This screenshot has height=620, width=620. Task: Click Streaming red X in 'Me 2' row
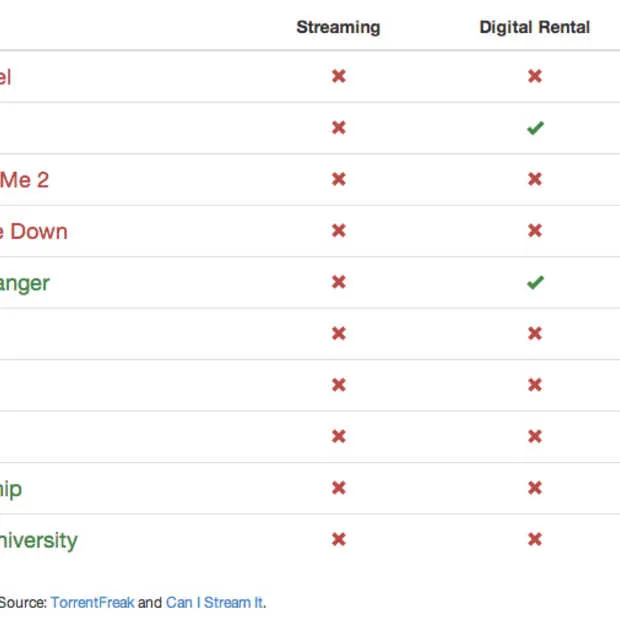point(339,179)
